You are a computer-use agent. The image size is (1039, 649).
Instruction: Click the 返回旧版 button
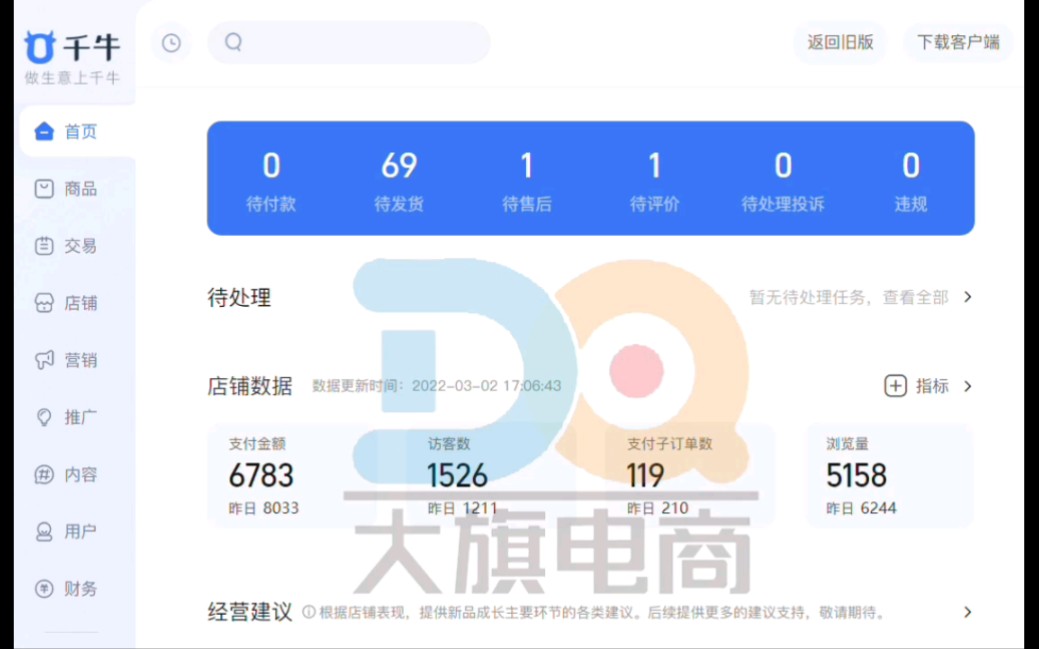[840, 42]
